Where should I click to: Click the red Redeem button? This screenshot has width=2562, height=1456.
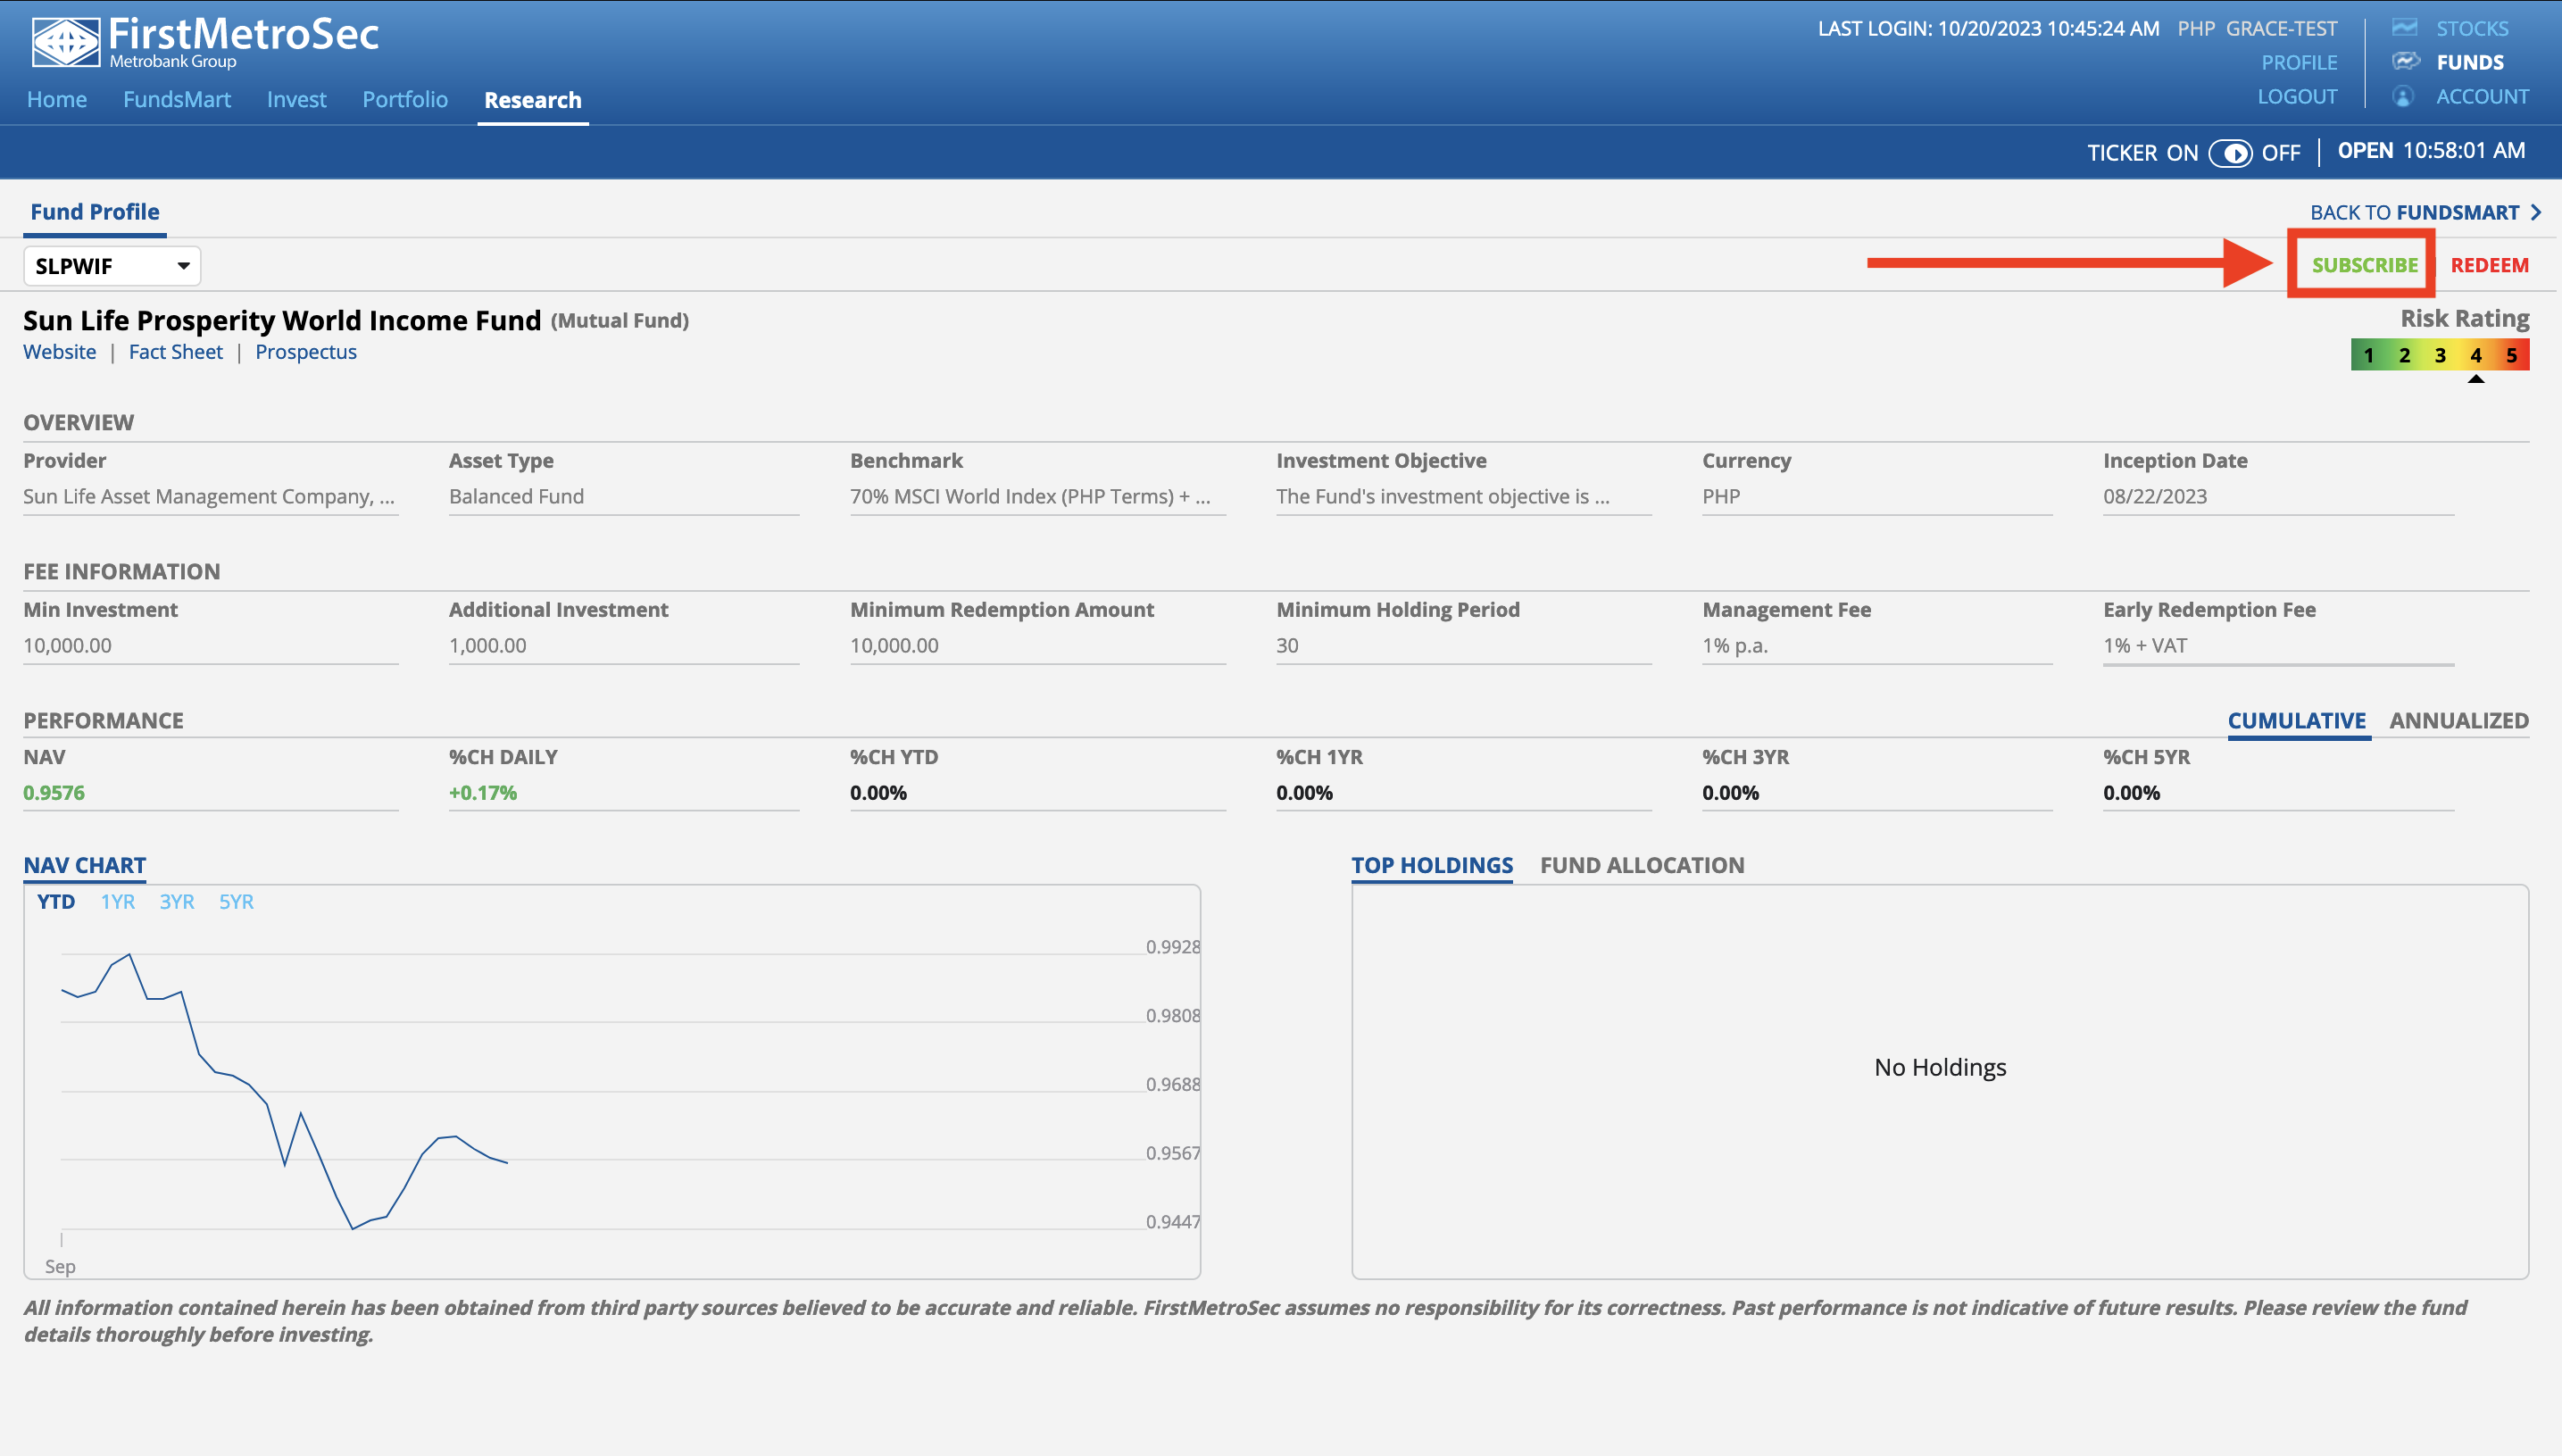click(x=2489, y=265)
